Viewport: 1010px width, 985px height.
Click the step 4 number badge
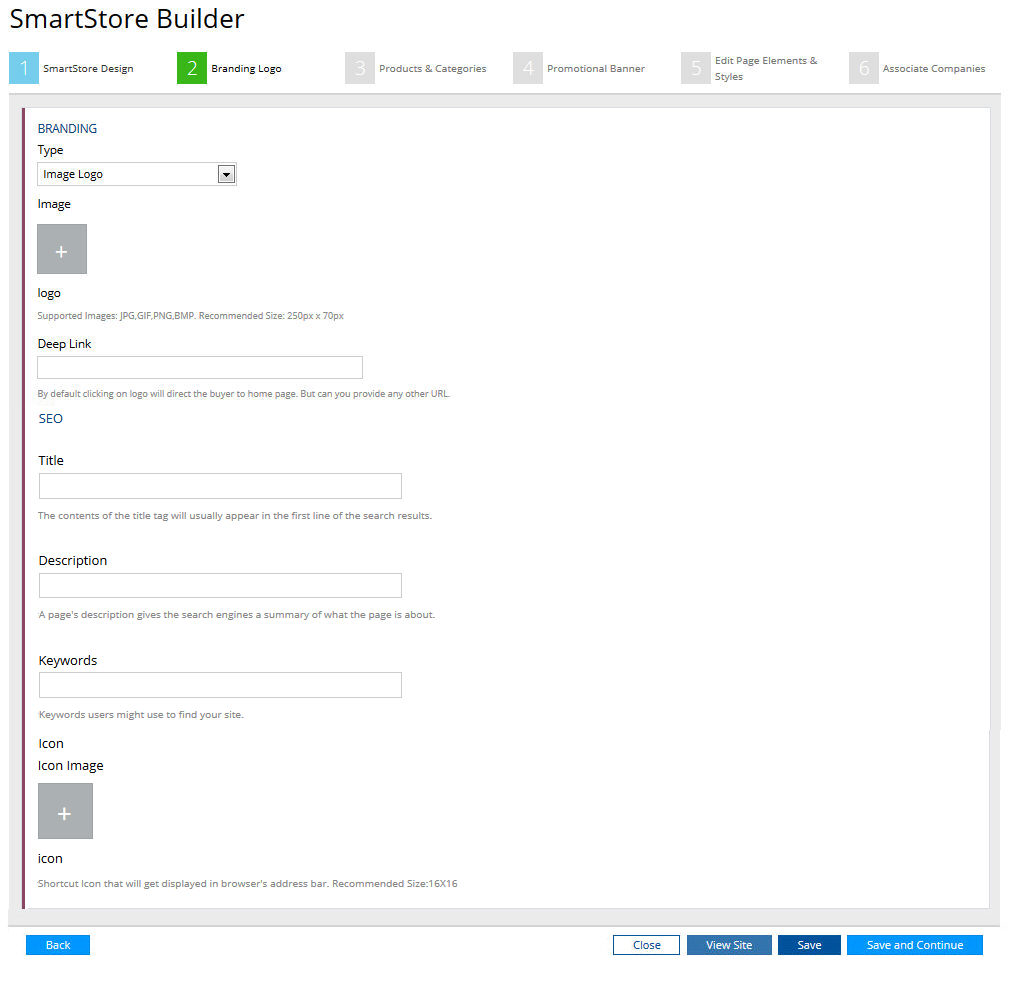click(x=528, y=68)
